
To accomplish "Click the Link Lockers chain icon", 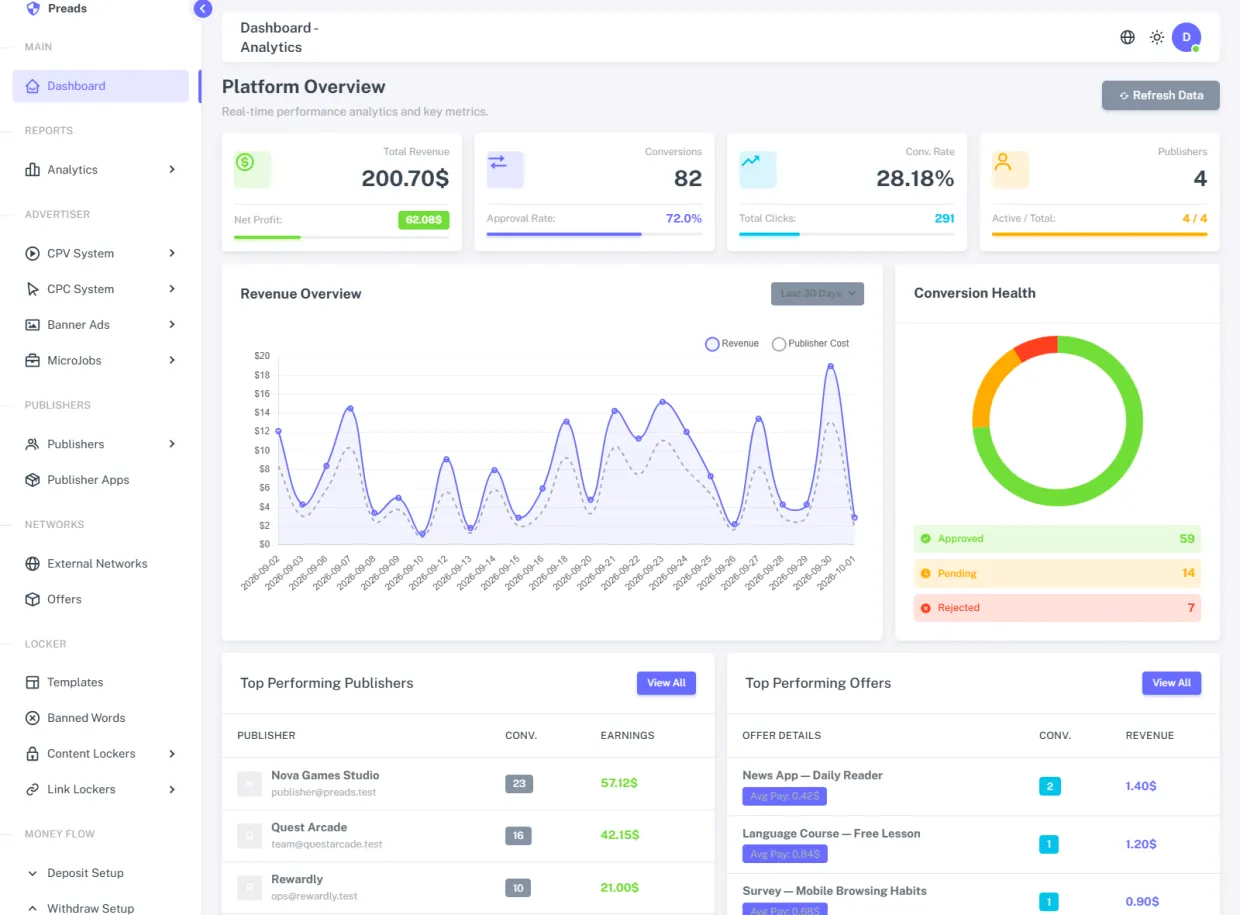I will (33, 789).
